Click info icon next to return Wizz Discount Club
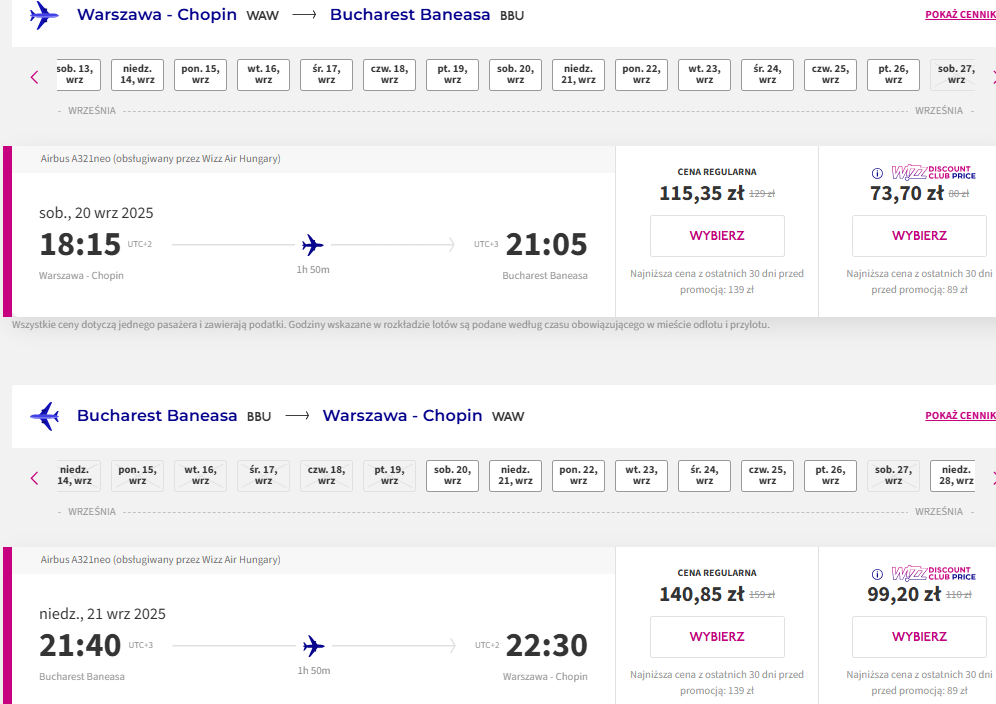This screenshot has width=996, height=704. (x=877, y=574)
